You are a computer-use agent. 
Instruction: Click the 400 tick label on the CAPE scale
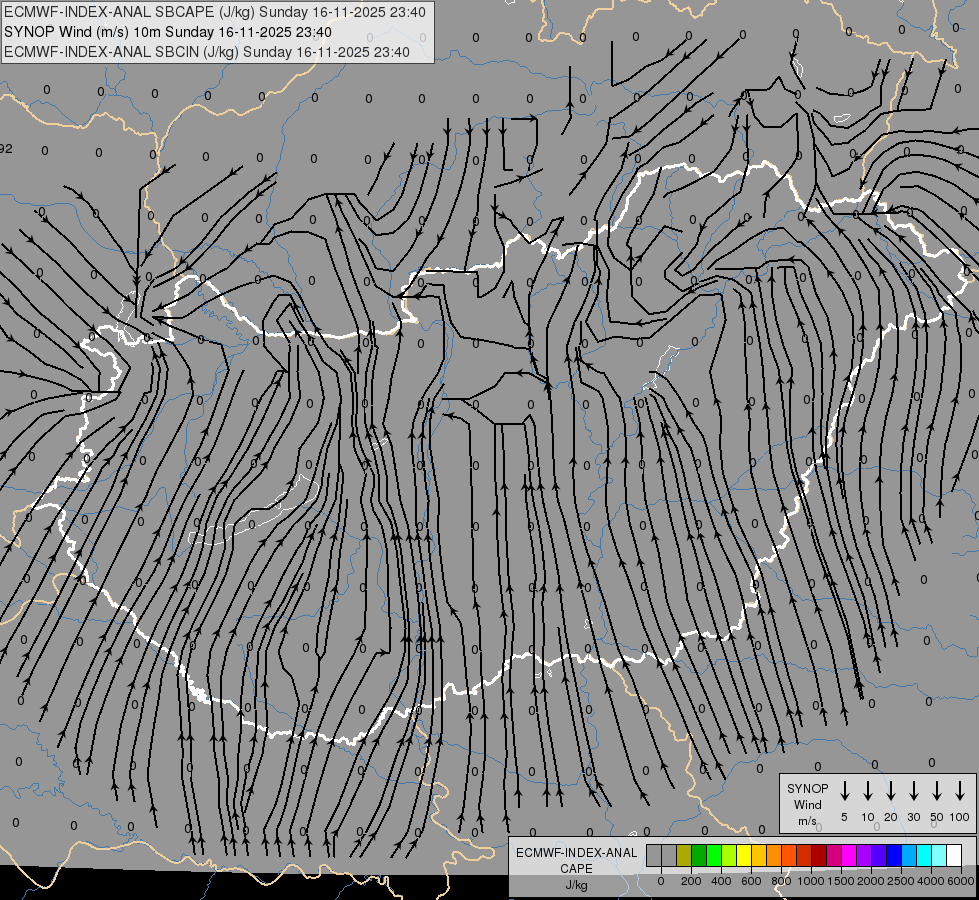point(721,881)
